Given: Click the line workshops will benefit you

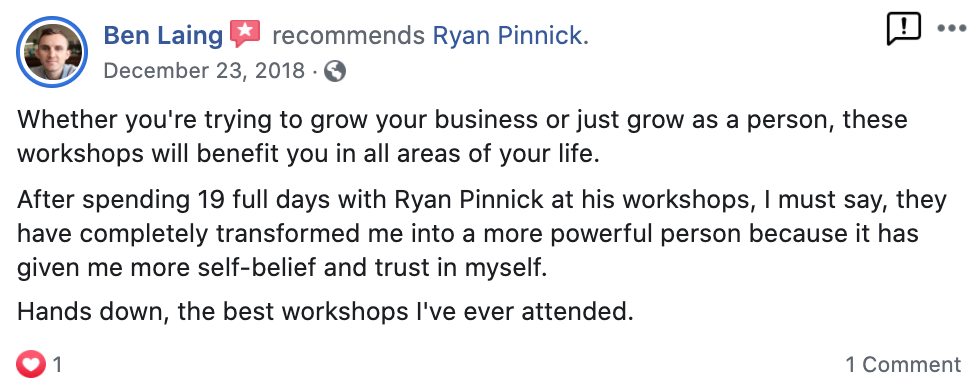Looking at the screenshot, I should tap(308, 153).
